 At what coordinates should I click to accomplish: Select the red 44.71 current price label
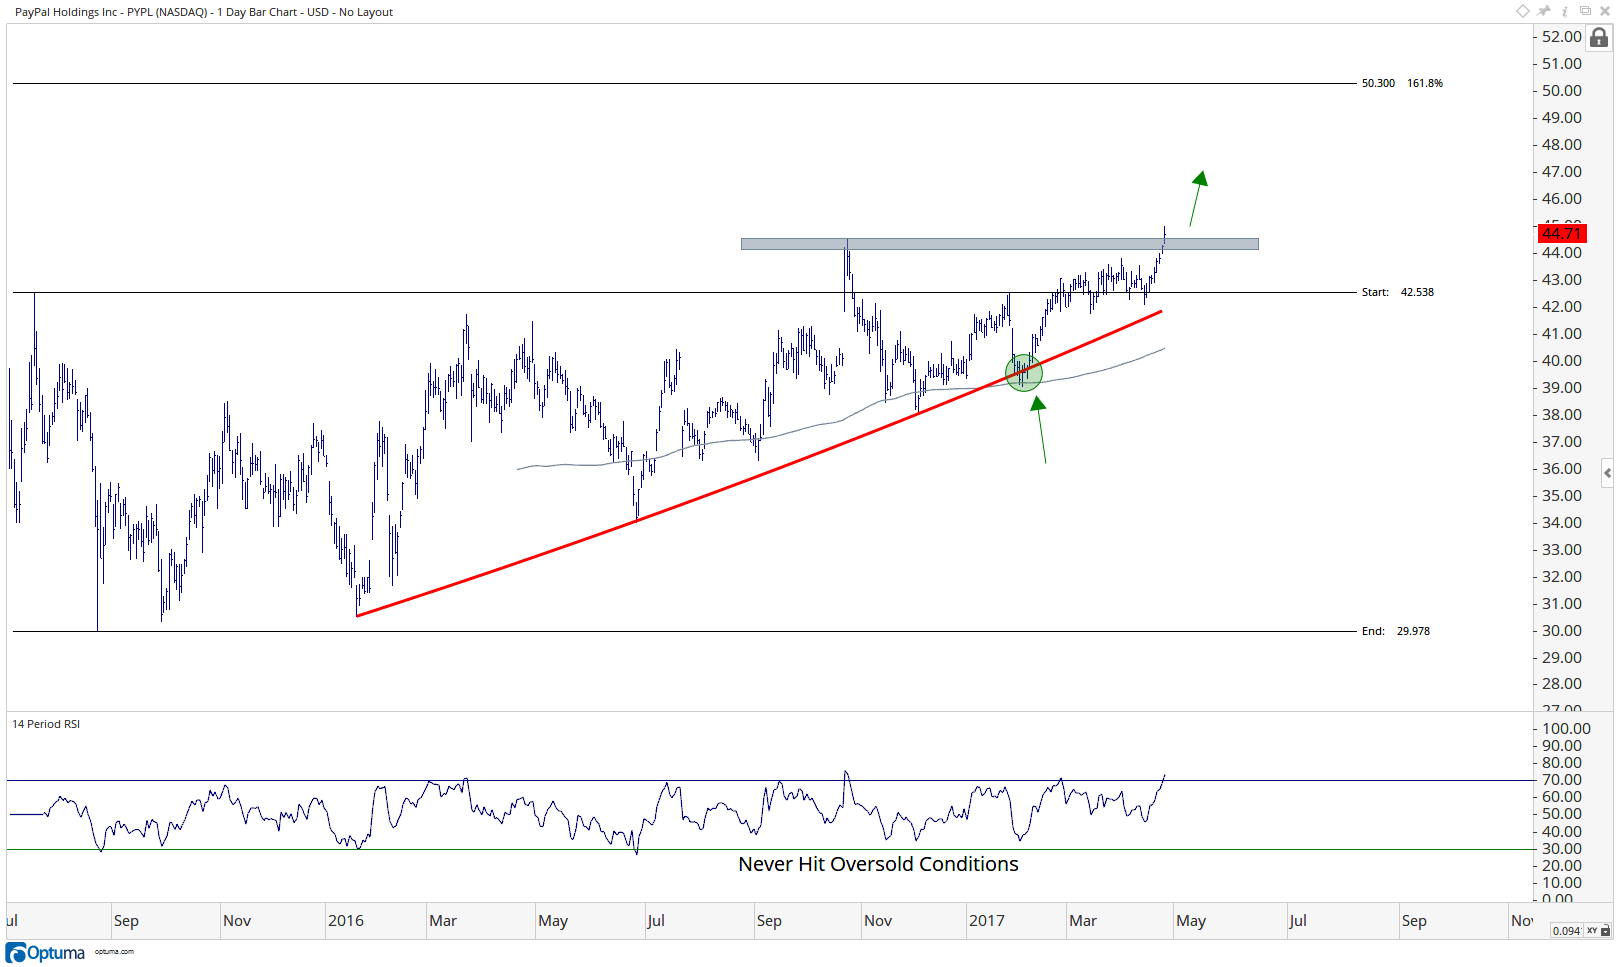click(x=1562, y=234)
